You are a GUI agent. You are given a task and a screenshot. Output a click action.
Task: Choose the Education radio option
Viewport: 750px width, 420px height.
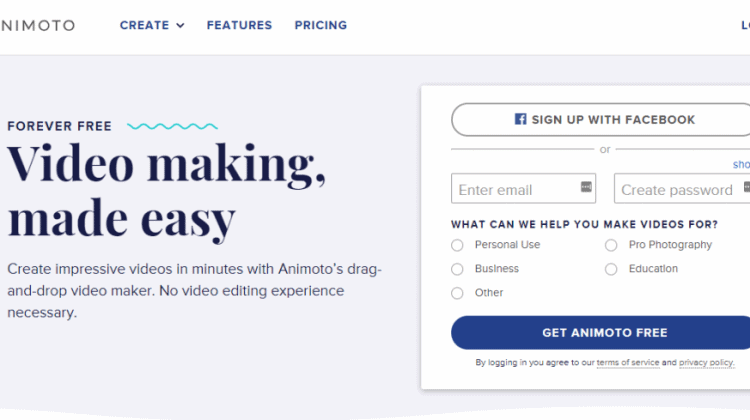(611, 269)
